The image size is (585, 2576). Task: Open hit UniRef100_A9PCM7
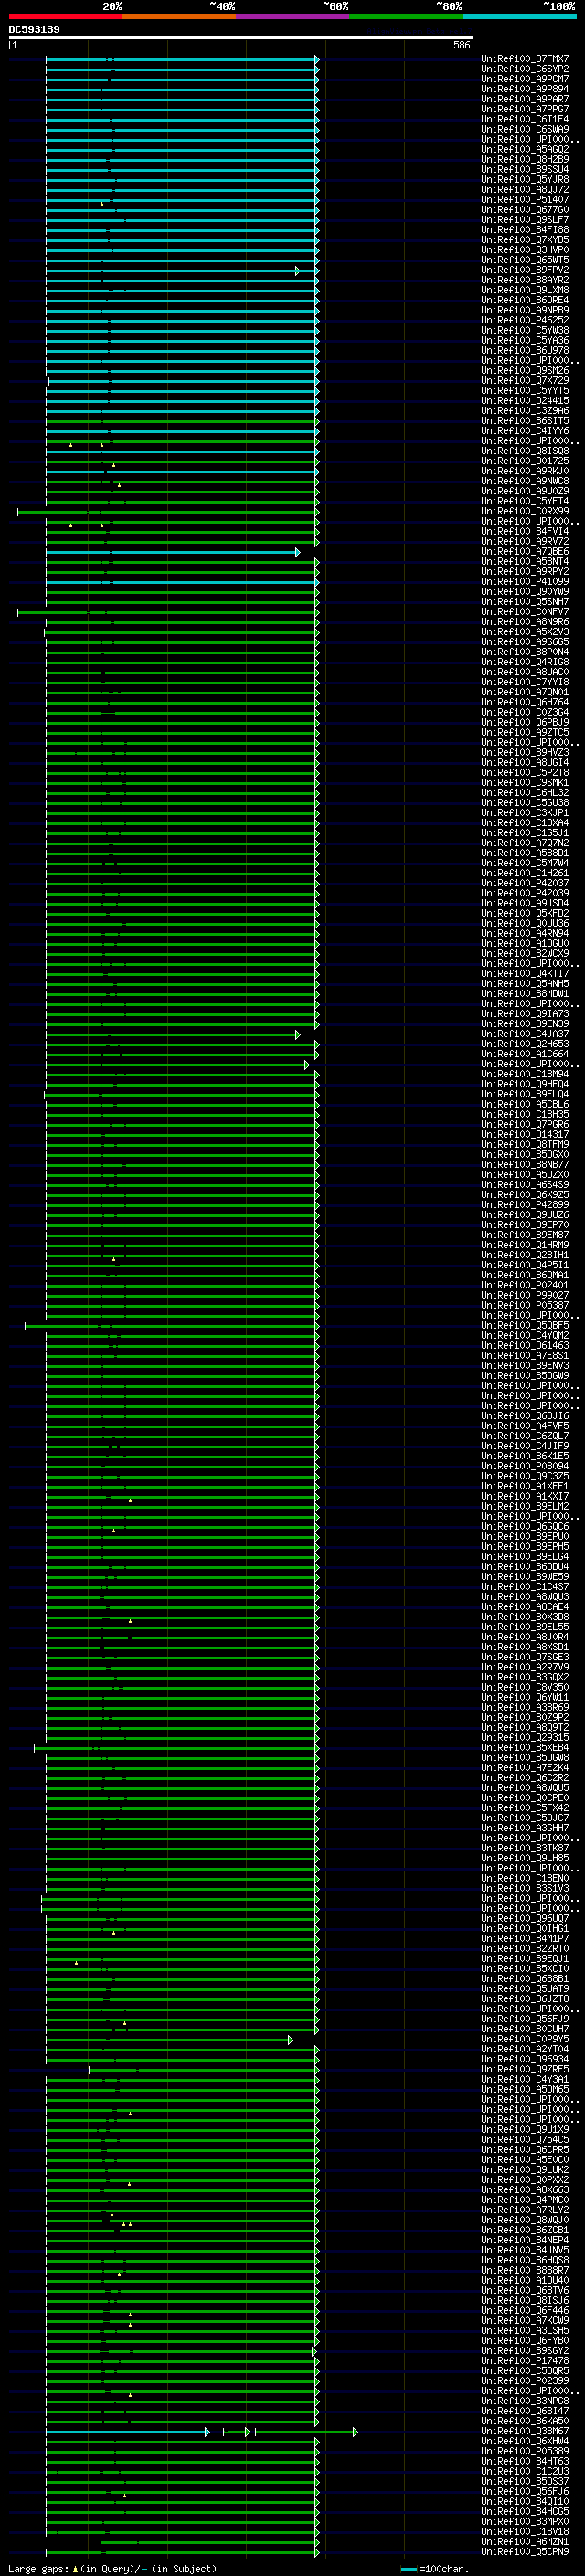click(525, 79)
